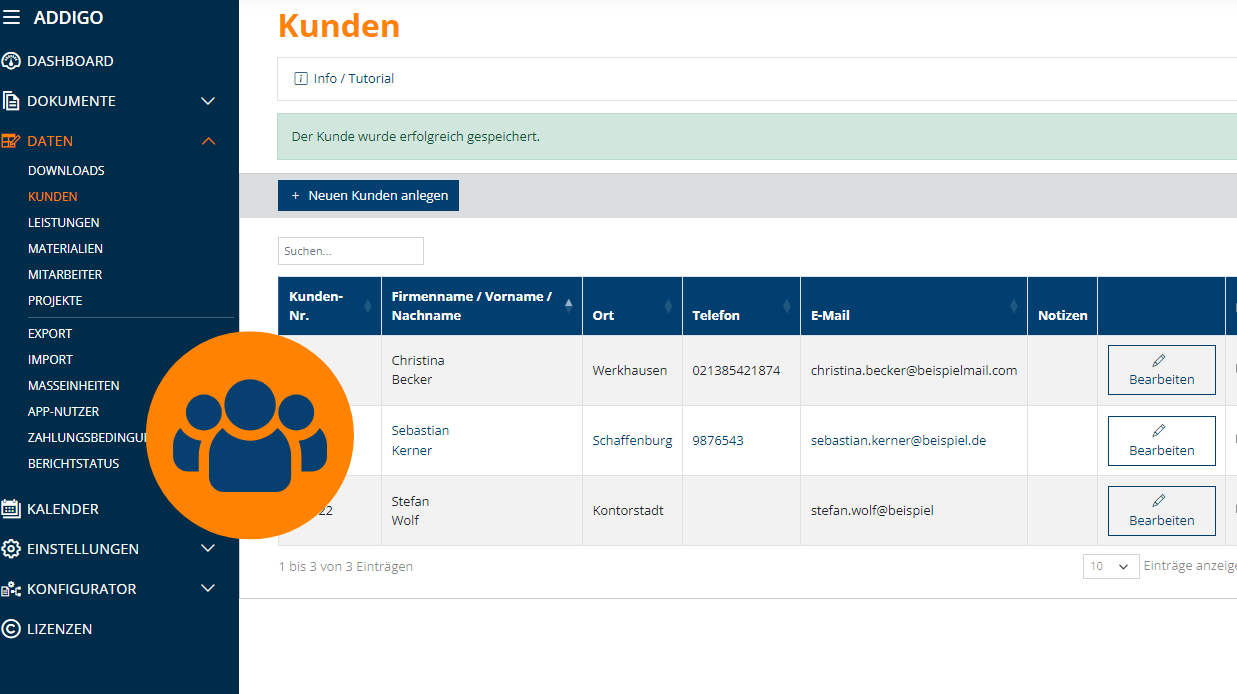The height and width of the screenshot is (694, 1237).
Task: Open Import in the sidebar
Action: click(x=50, y=360)
